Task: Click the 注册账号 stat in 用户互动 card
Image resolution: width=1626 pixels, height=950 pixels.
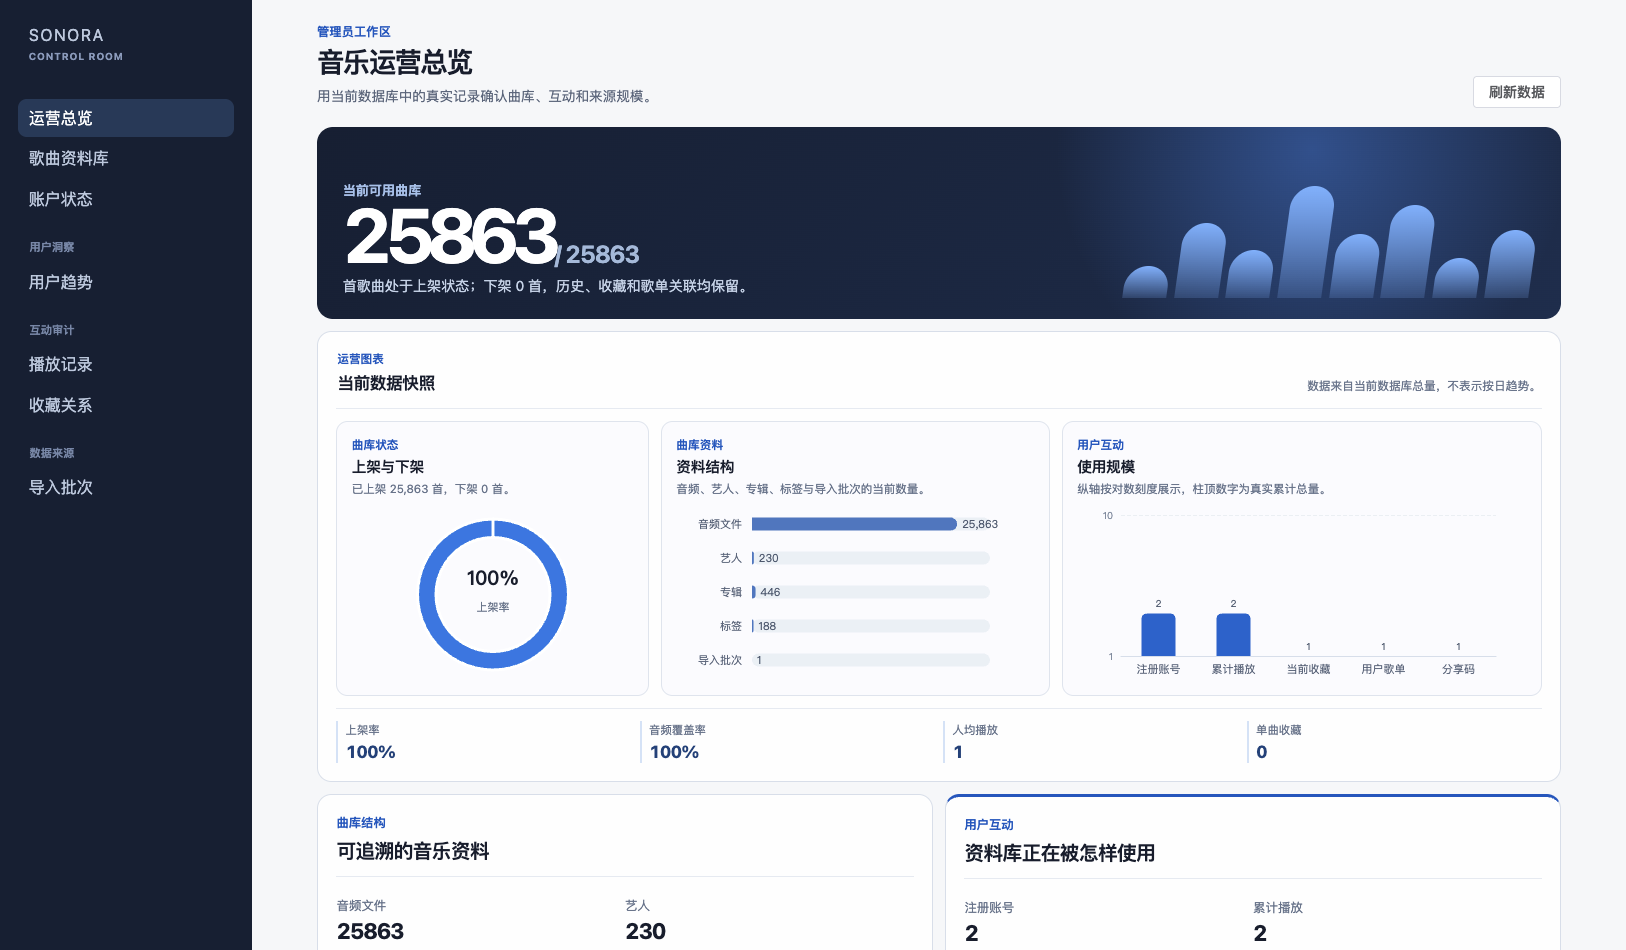Action: tap(989, 922)
